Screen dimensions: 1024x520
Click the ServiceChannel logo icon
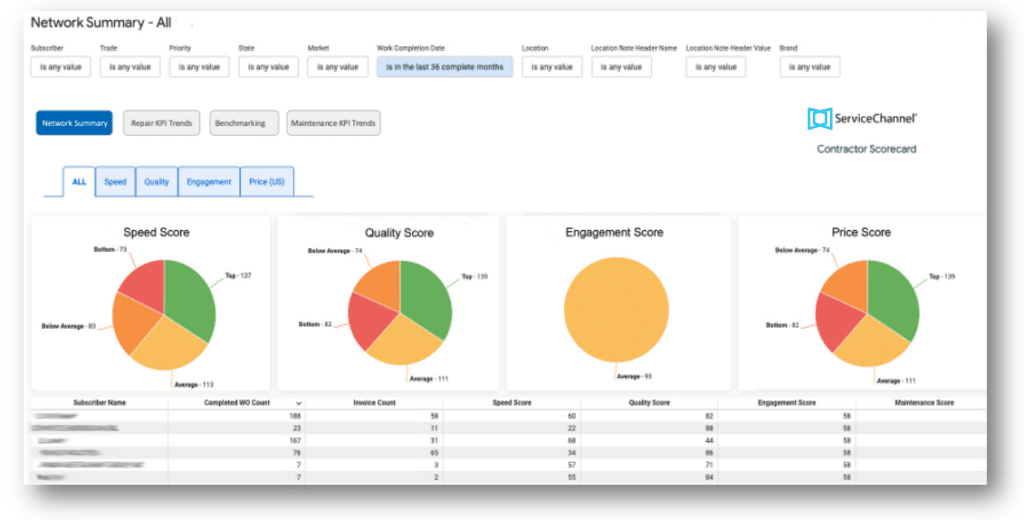tap(820, 119)
